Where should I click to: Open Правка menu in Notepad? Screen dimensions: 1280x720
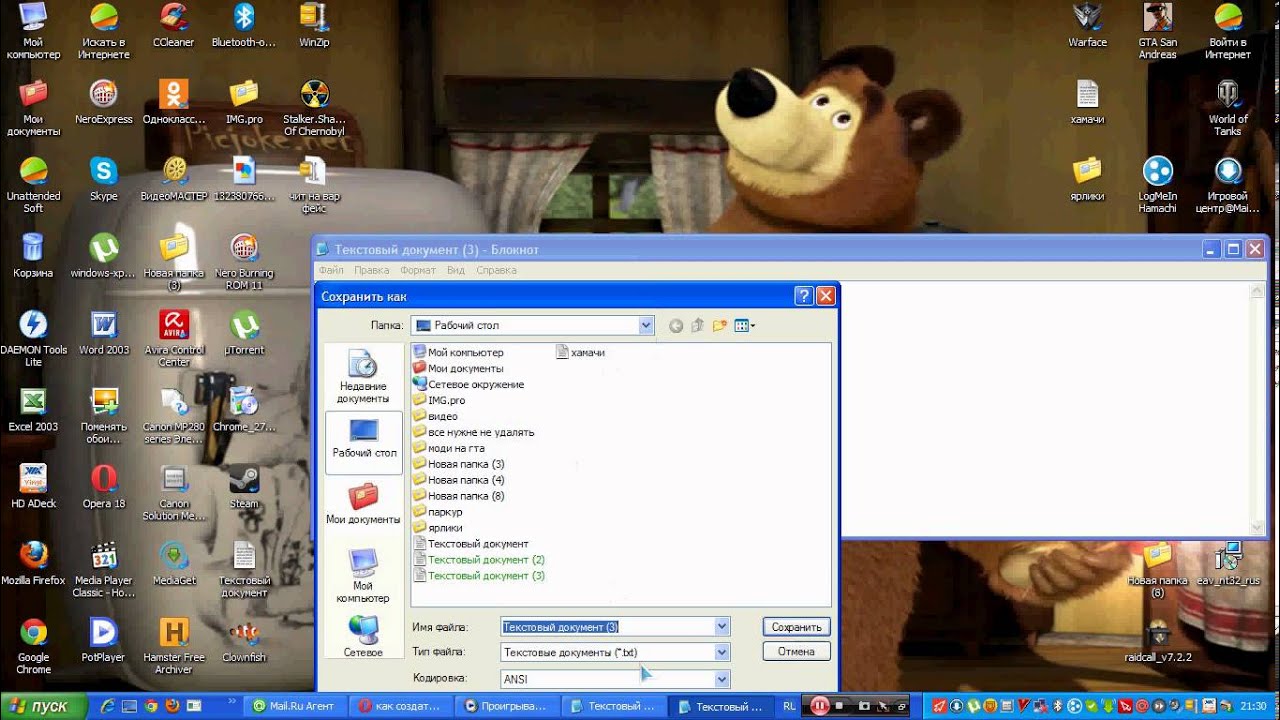coord(371,270)
